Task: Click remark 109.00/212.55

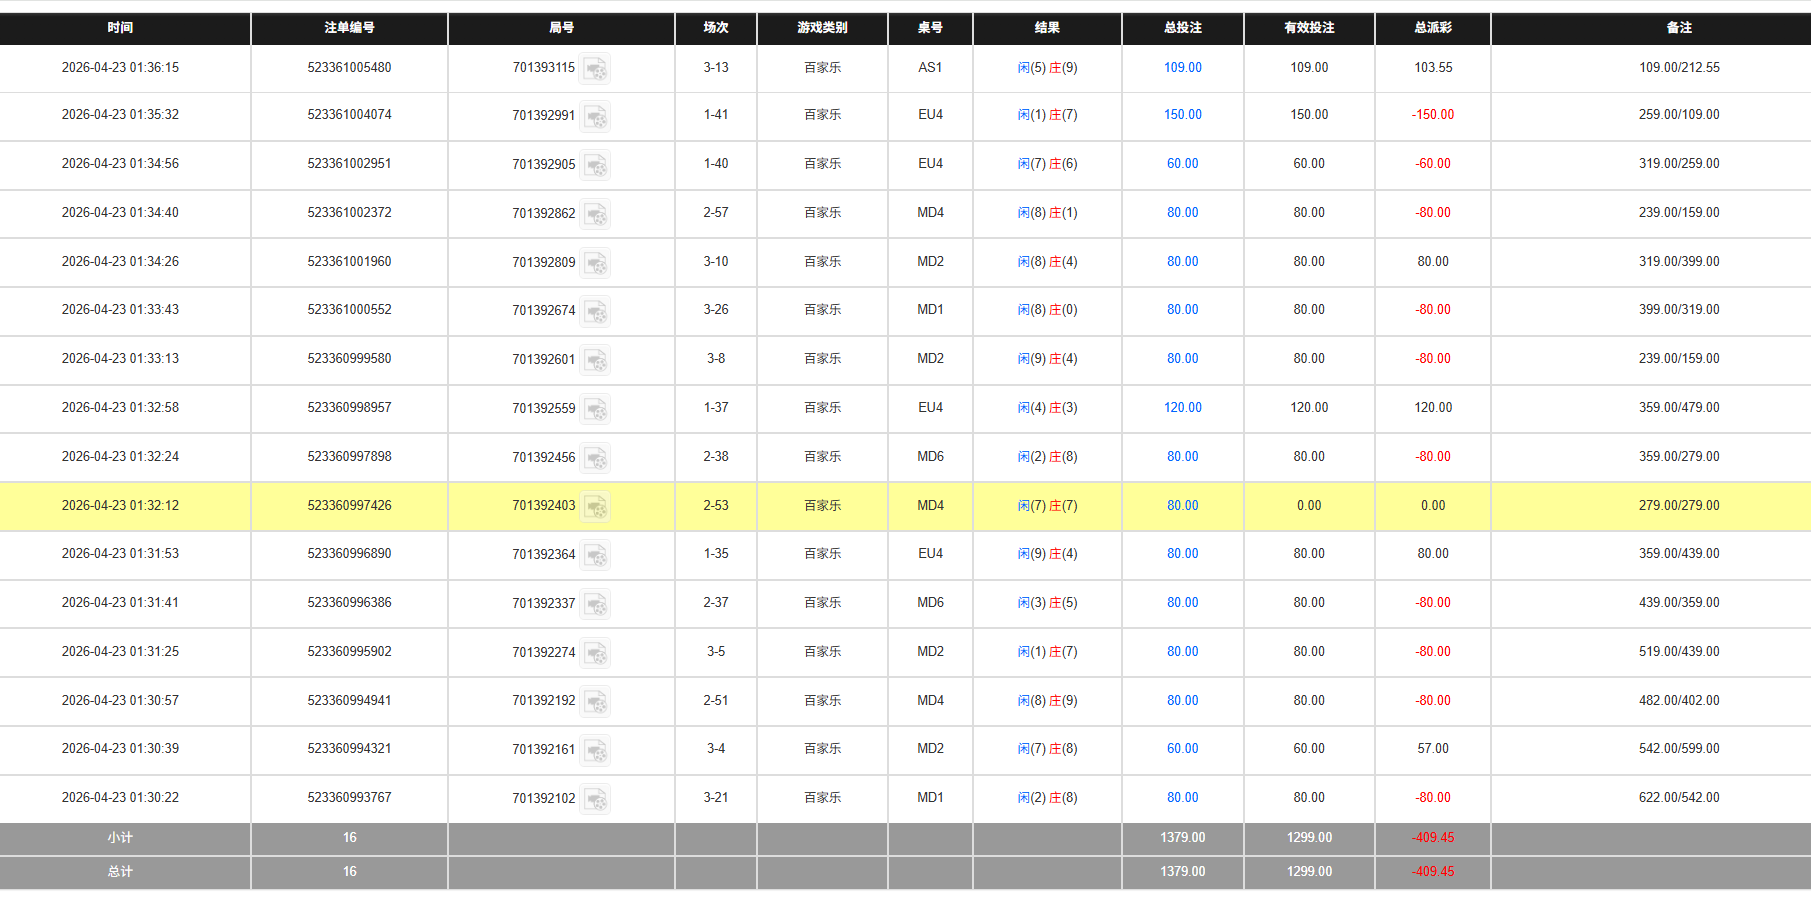Action: tap(1679, 68)
